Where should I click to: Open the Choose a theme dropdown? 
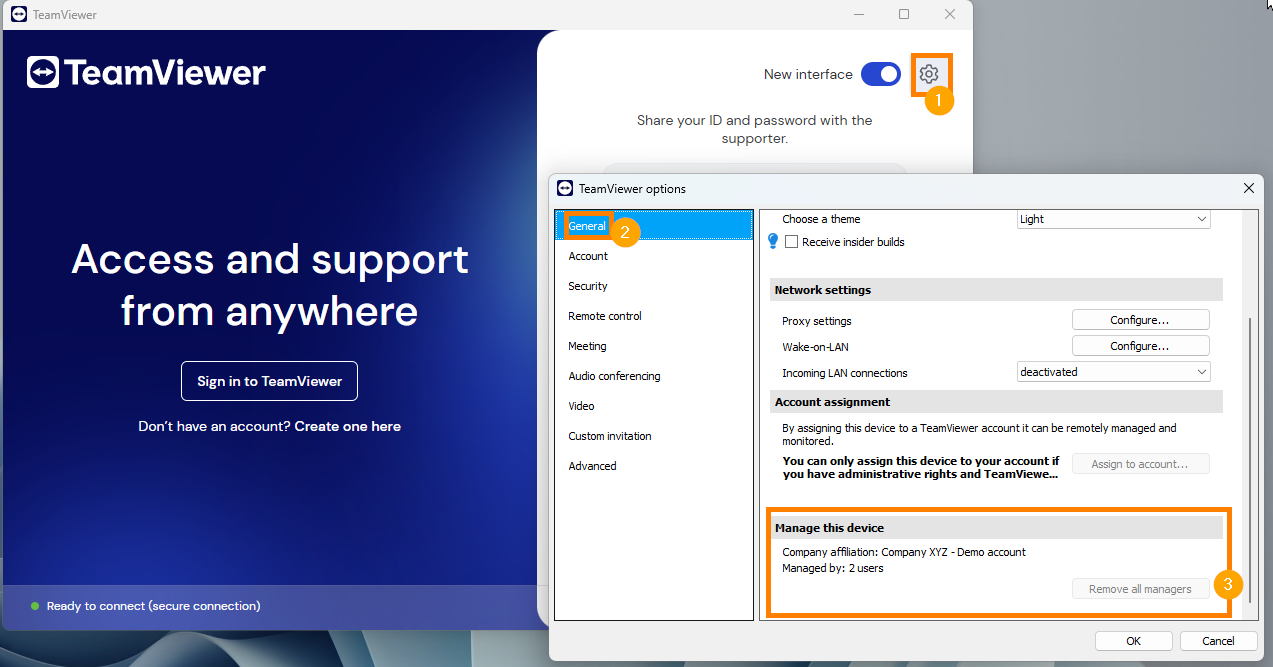coord(1113,219)
